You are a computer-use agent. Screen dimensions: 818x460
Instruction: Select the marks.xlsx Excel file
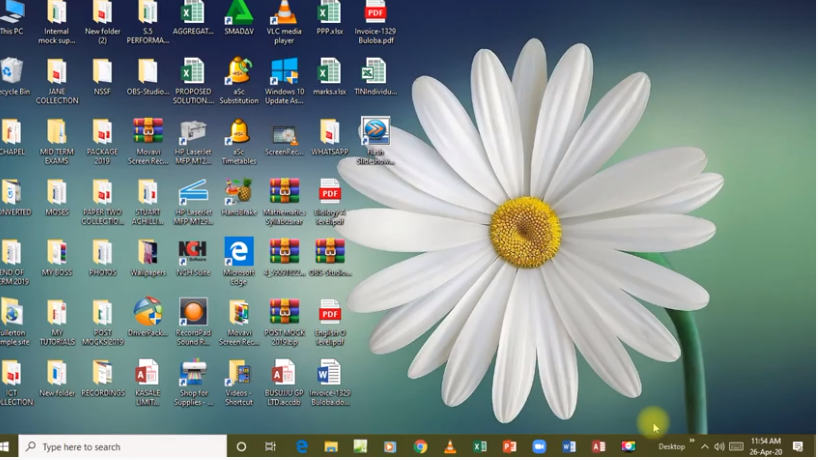330,73
